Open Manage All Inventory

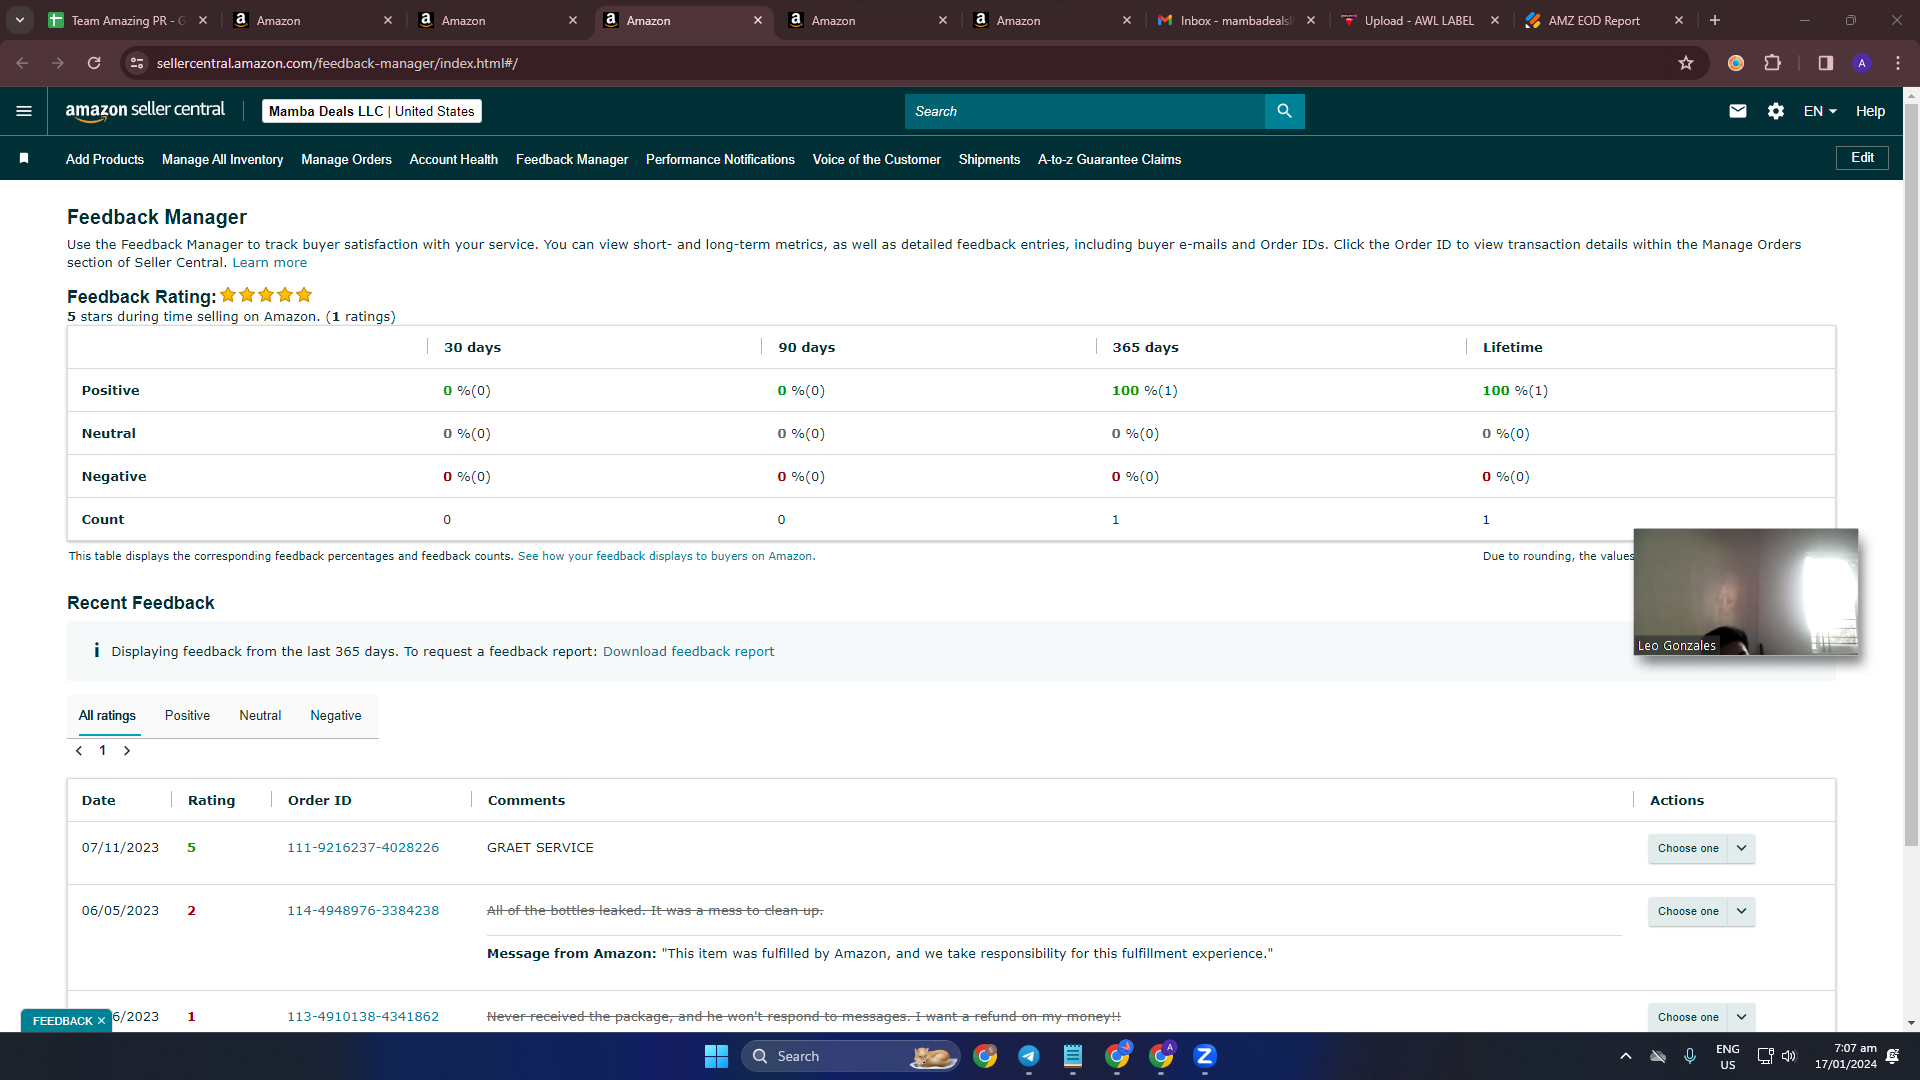(222, 159)
